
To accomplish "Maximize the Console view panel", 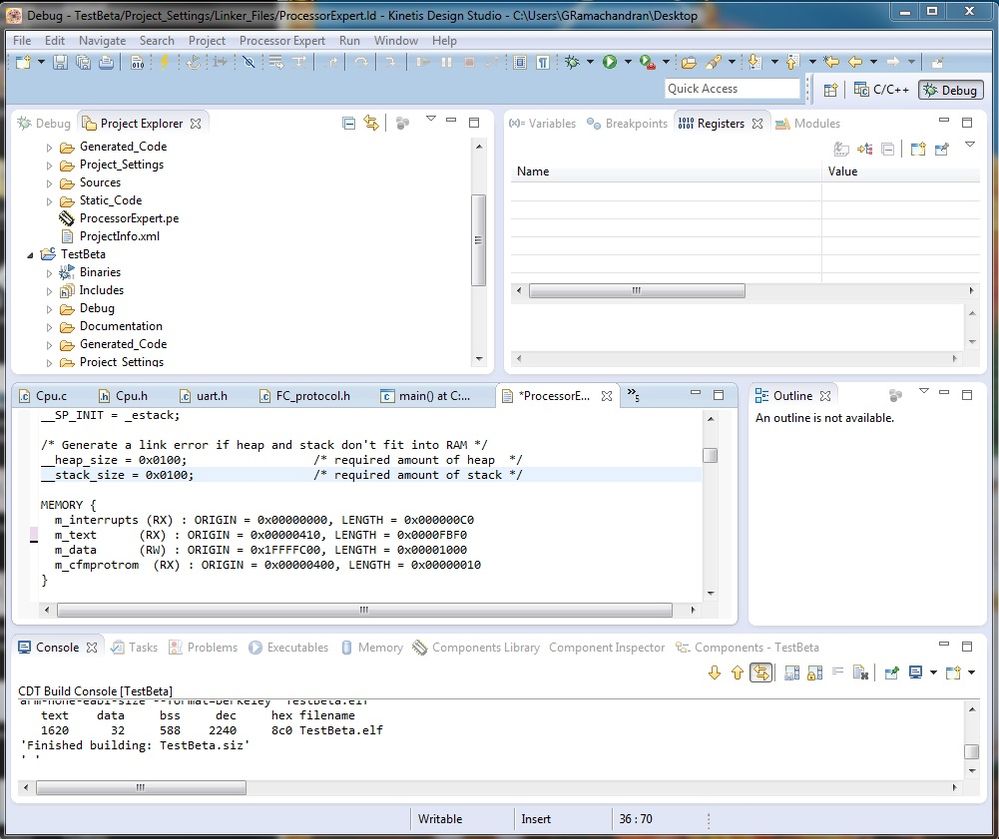I will pos(967,646).
